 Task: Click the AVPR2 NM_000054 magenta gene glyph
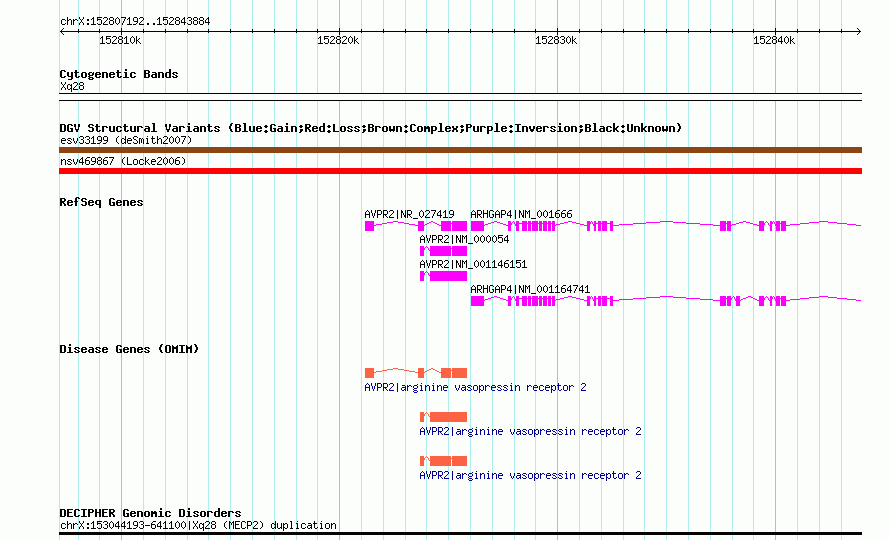443,251
